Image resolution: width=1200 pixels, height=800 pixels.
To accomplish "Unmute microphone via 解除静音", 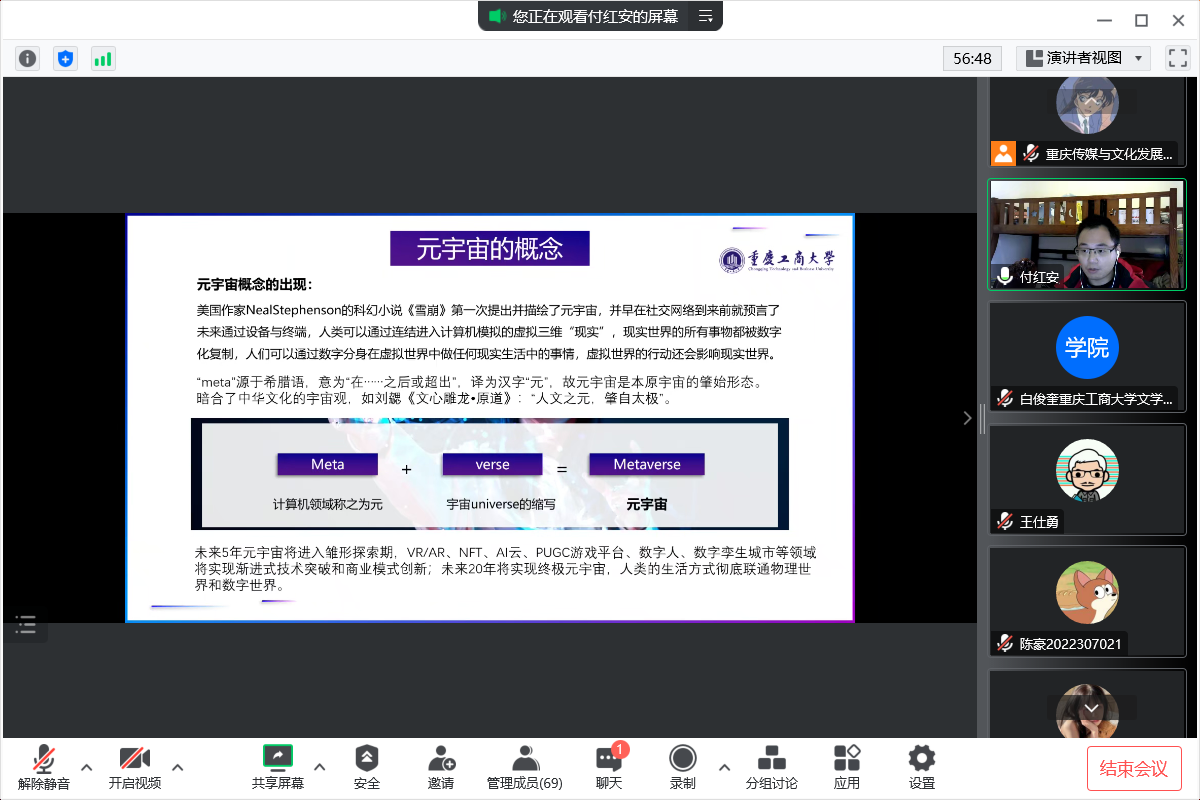I will click(44, 767).
